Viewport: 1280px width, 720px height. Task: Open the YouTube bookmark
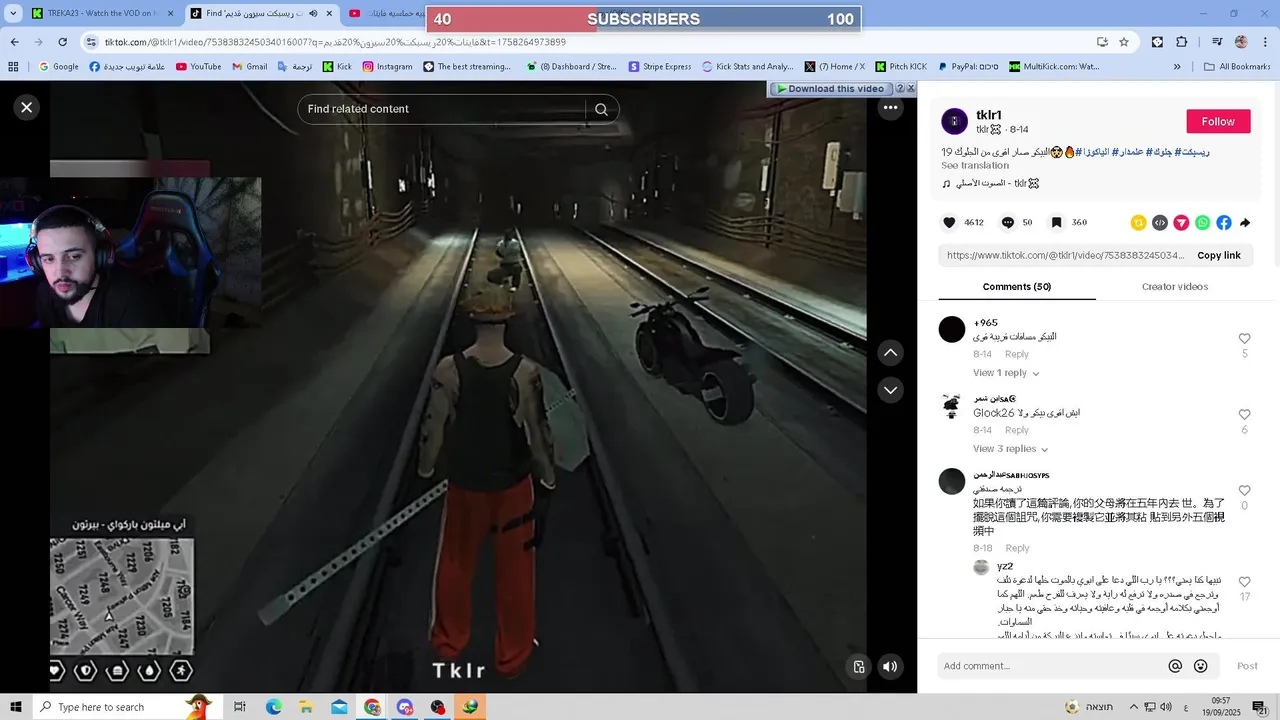198,67
